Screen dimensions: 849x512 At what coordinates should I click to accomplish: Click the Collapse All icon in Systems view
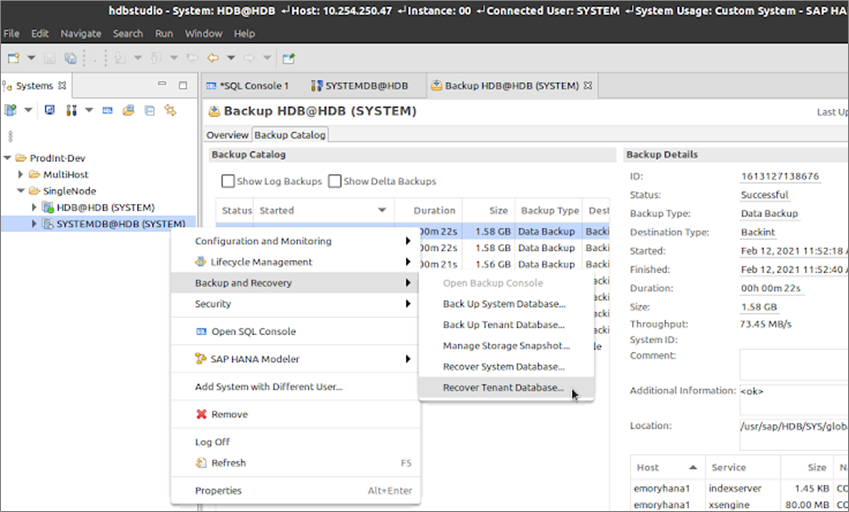[149, 110]
